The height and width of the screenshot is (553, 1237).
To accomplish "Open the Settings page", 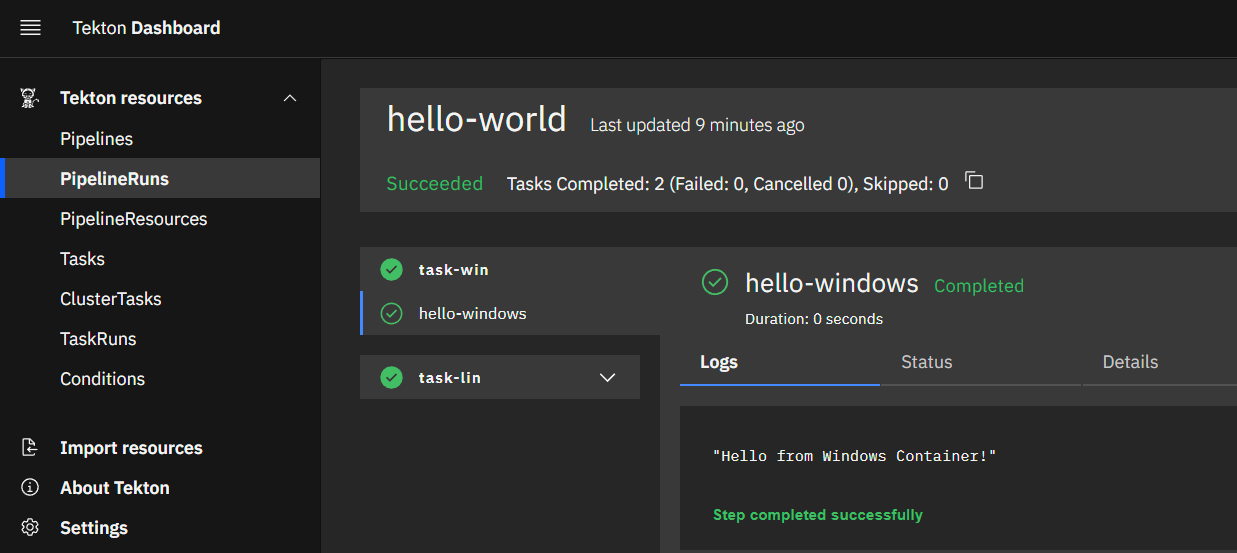I will click(160, 528).
